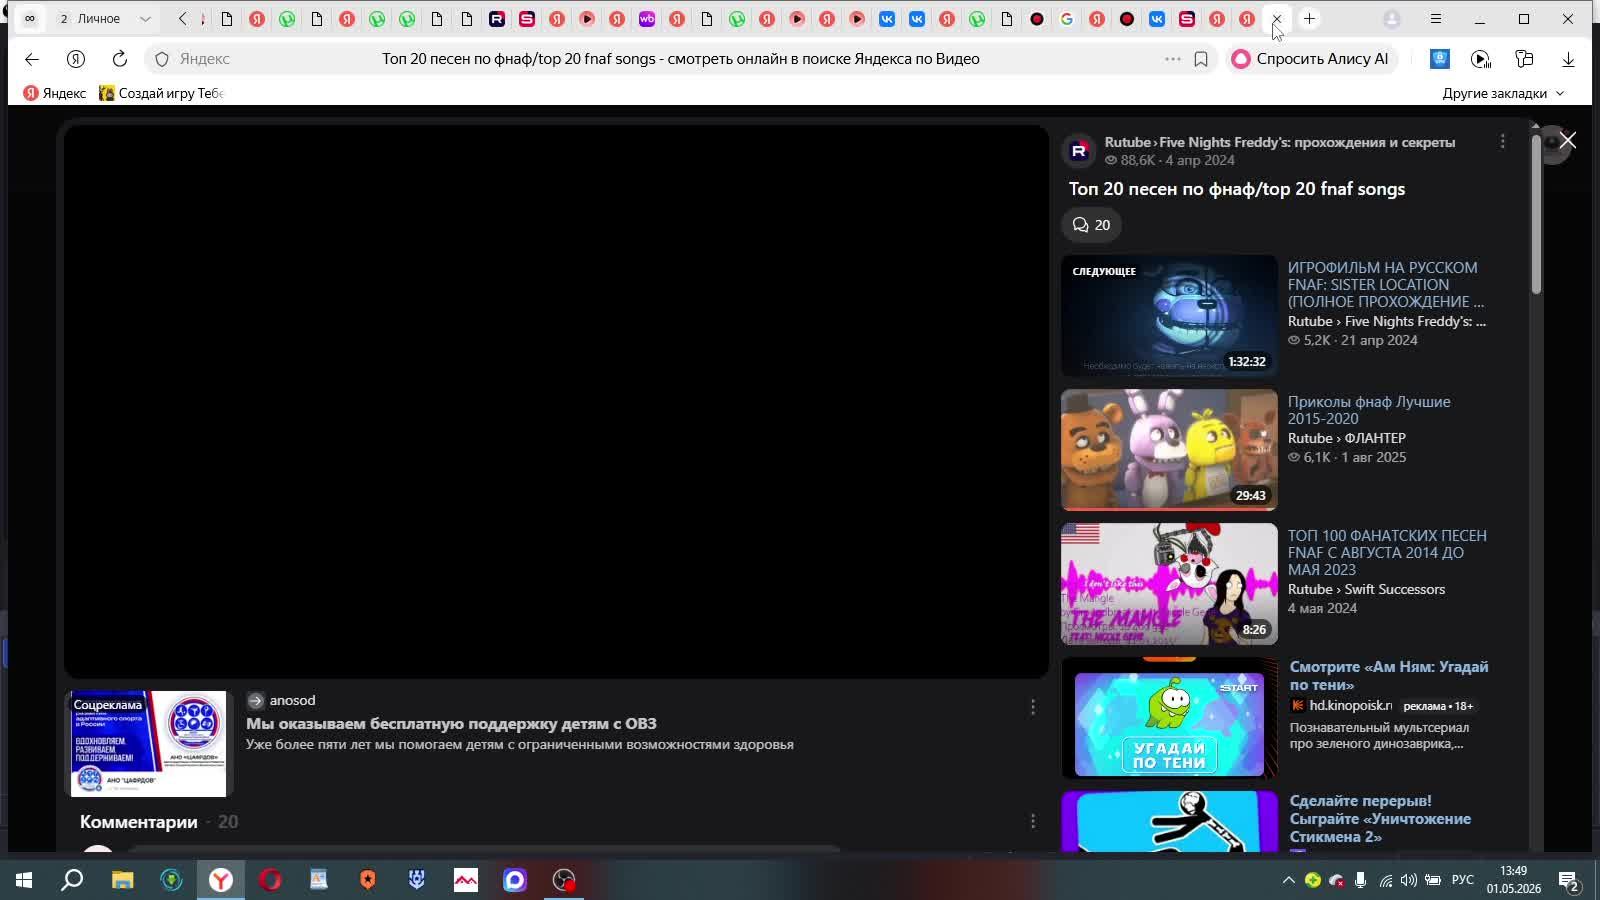Bookmark this page with the bookmark icon
The height and width of the screenshot is (900, 1600).
1201,59
